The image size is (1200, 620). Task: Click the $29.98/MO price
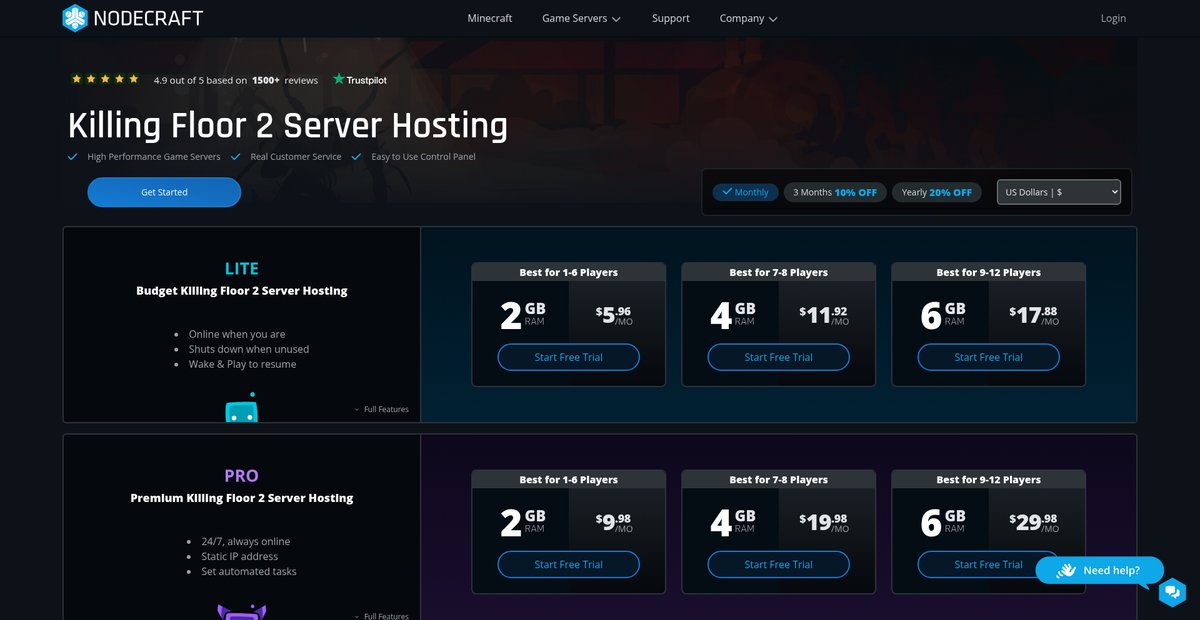(x=1034, y=522)
